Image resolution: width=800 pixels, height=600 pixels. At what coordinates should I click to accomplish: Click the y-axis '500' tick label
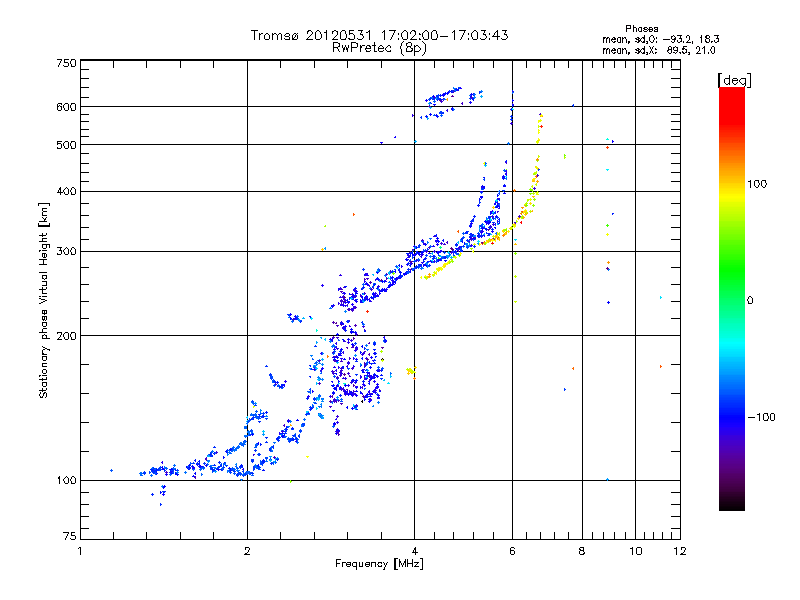(66, 145)
